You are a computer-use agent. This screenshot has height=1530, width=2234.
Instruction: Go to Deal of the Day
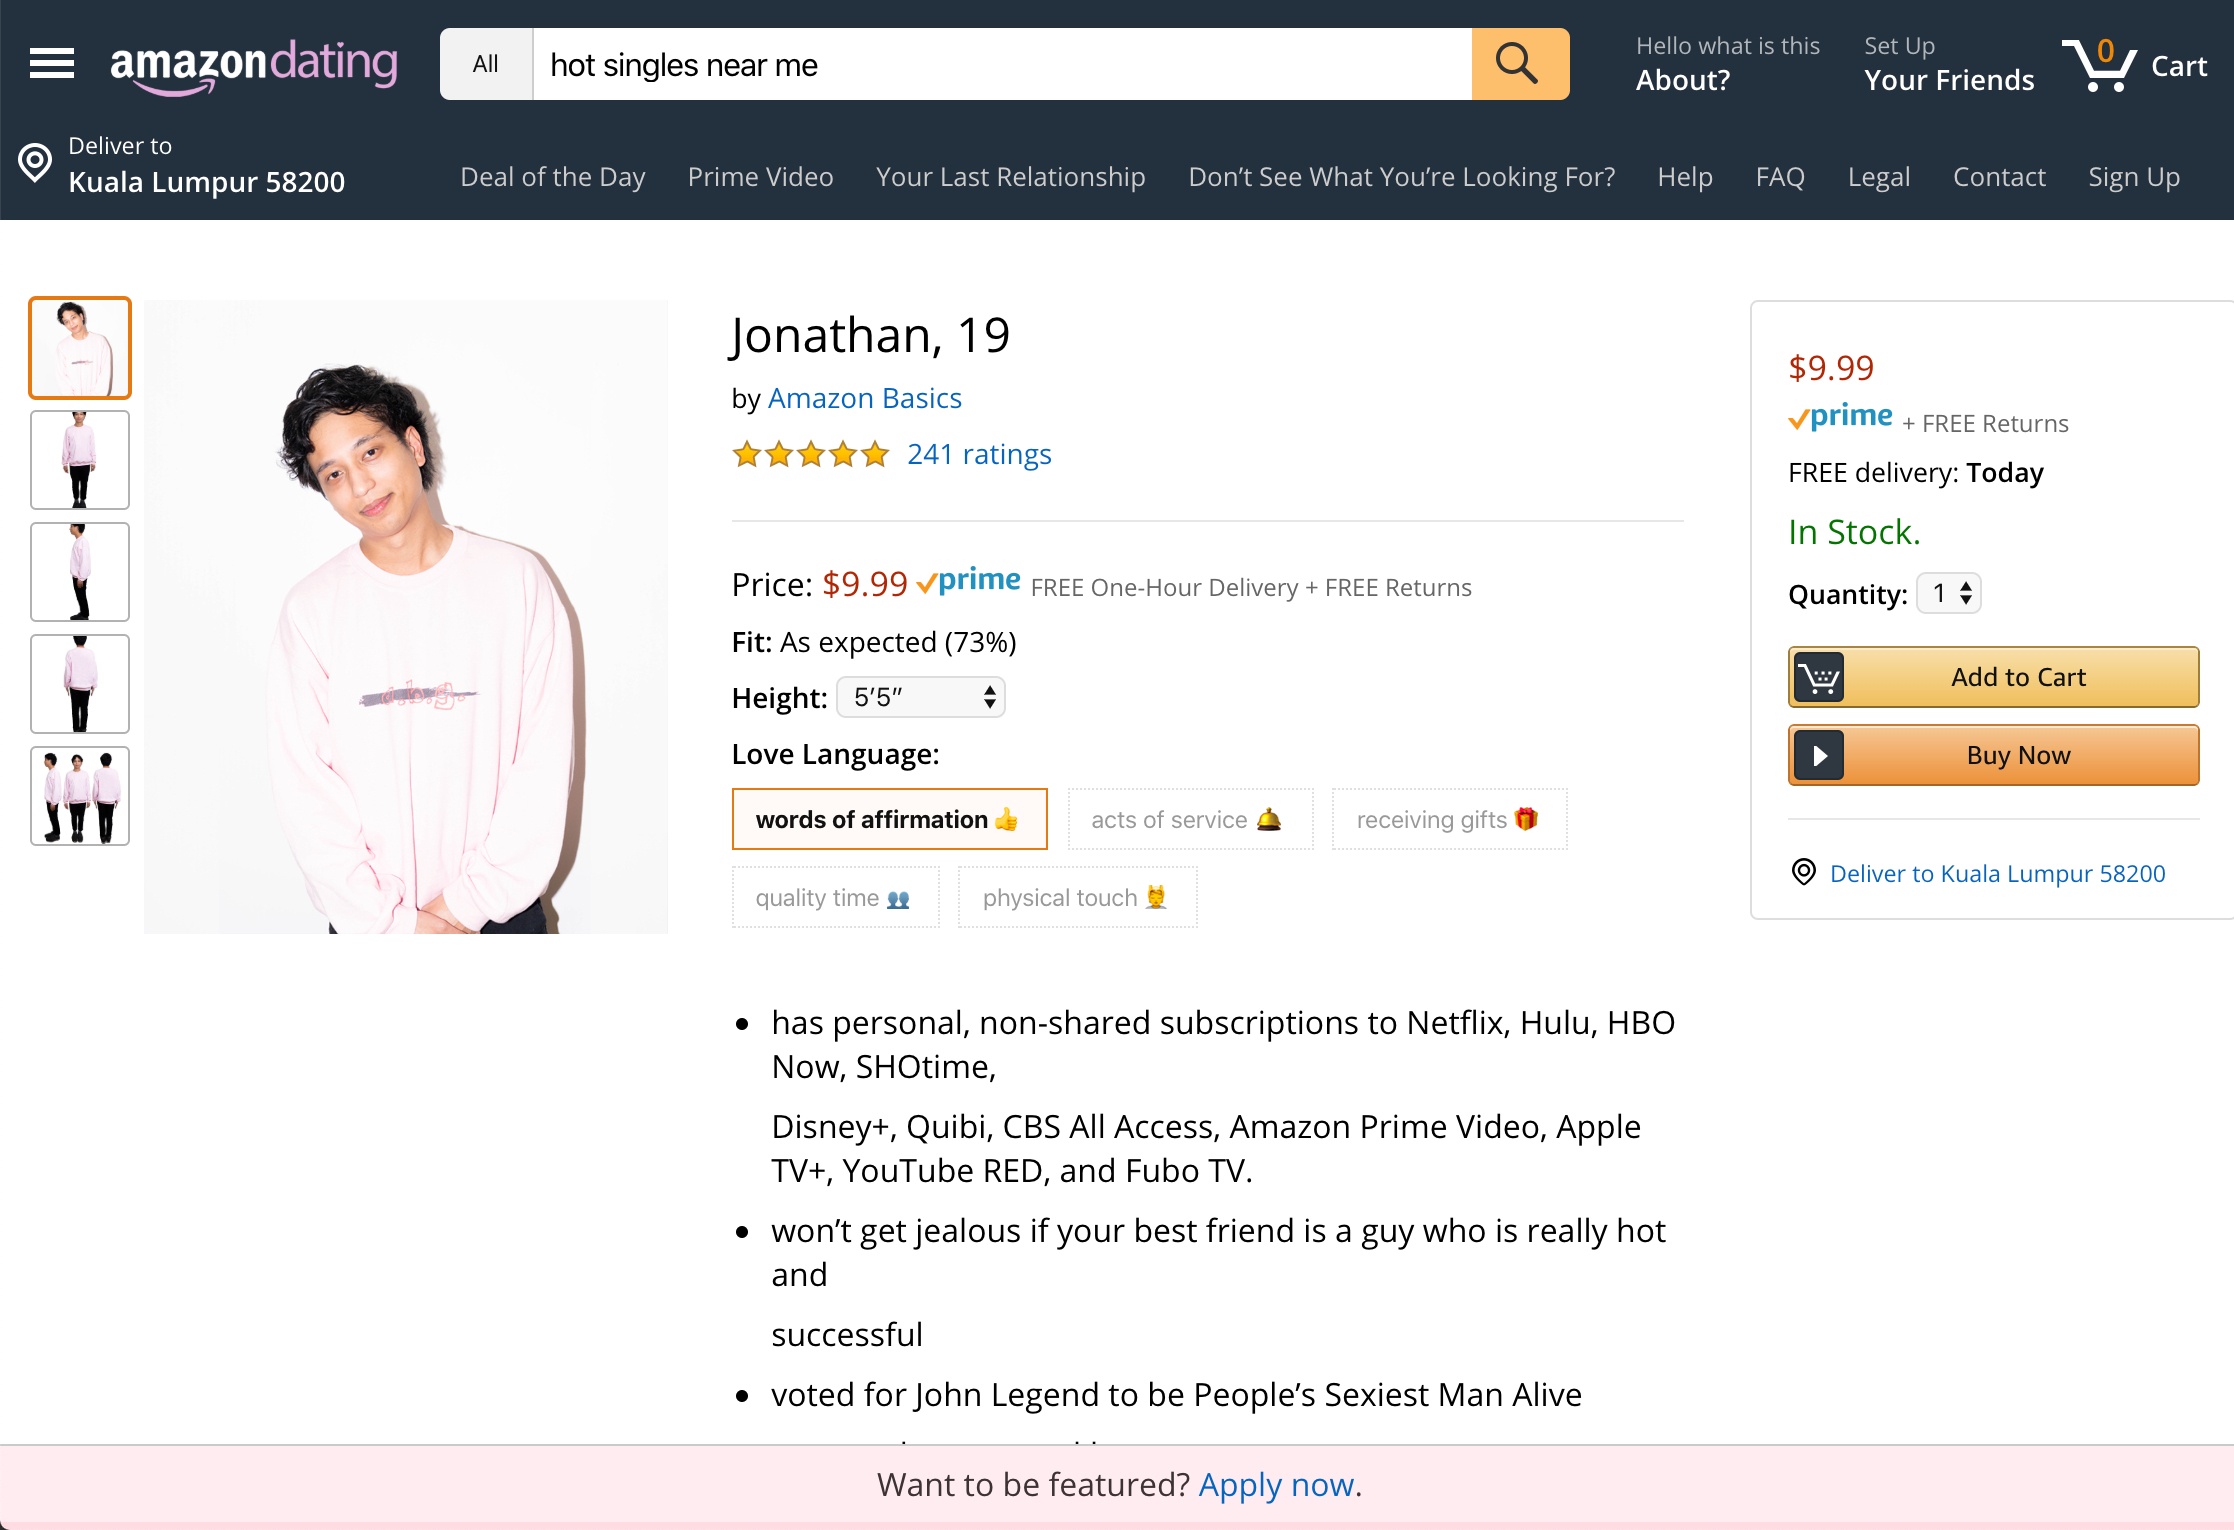[552, 177]
